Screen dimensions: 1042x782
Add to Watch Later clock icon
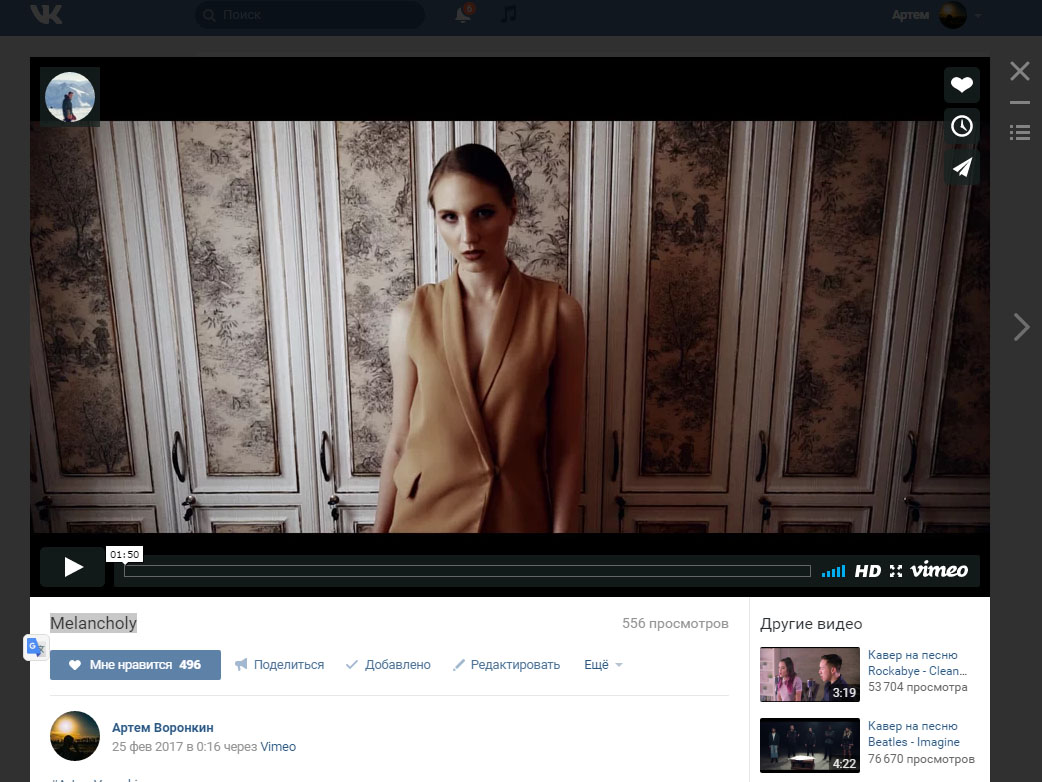[x=962, y=126]
